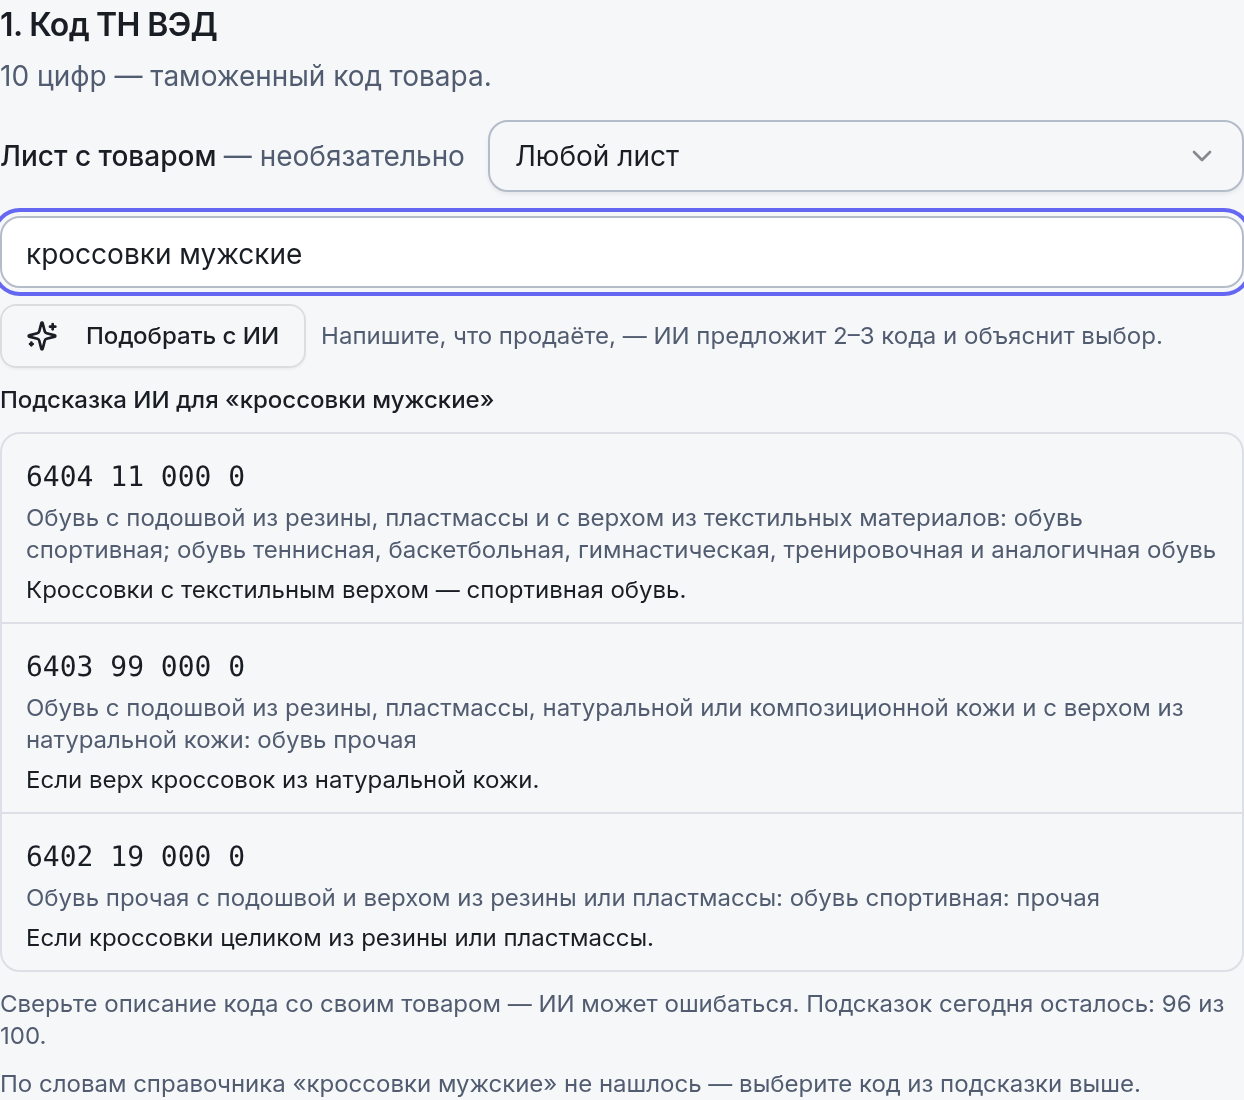Select code suggestion 6404 11 000 0

[622, 529]
